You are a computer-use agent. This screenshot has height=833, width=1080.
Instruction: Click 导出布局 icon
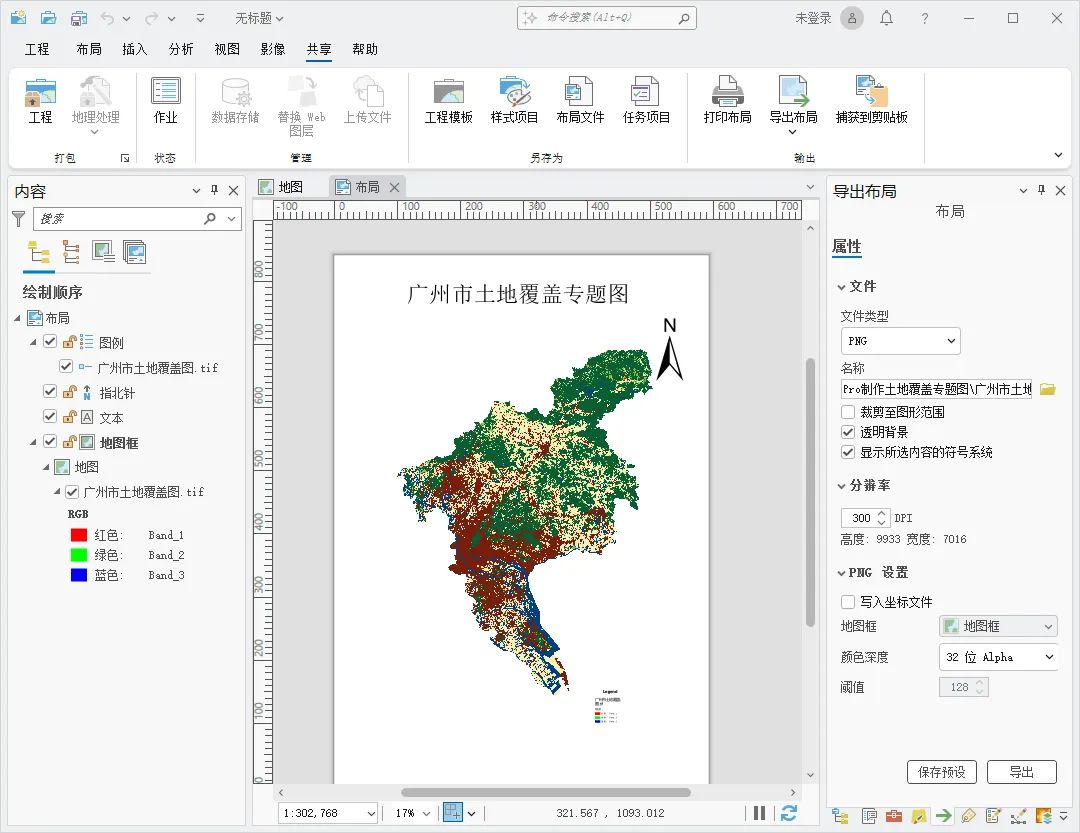793,92
